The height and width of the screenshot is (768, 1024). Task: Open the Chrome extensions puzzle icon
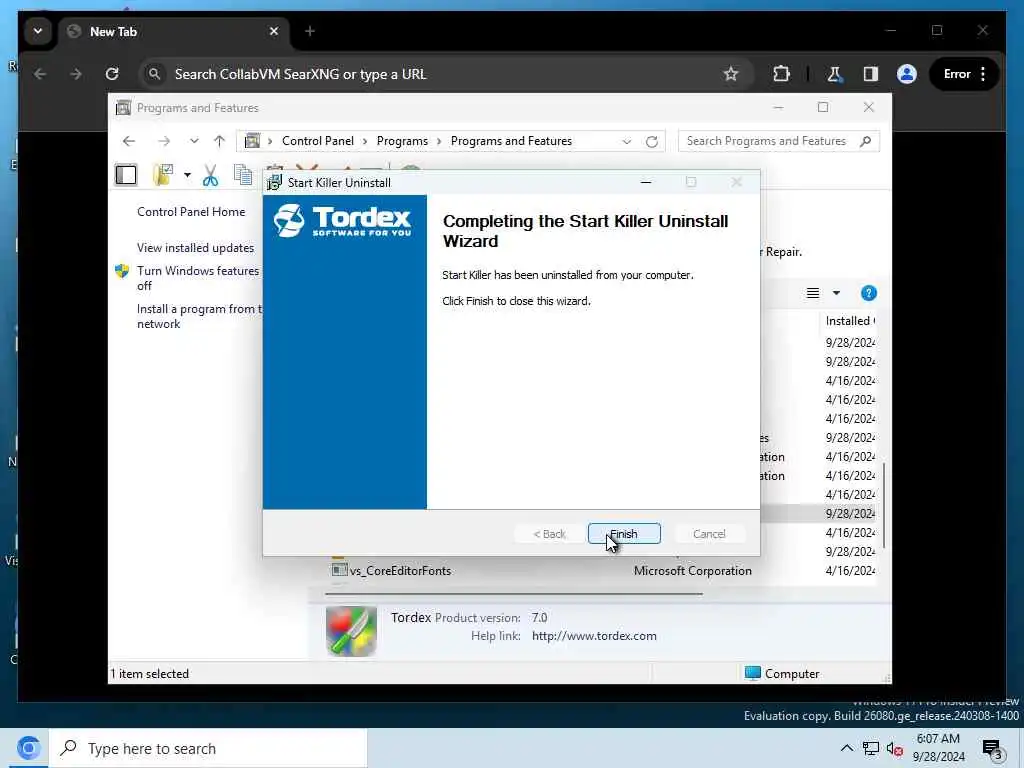pyautogui.click(x=781, y=74)
